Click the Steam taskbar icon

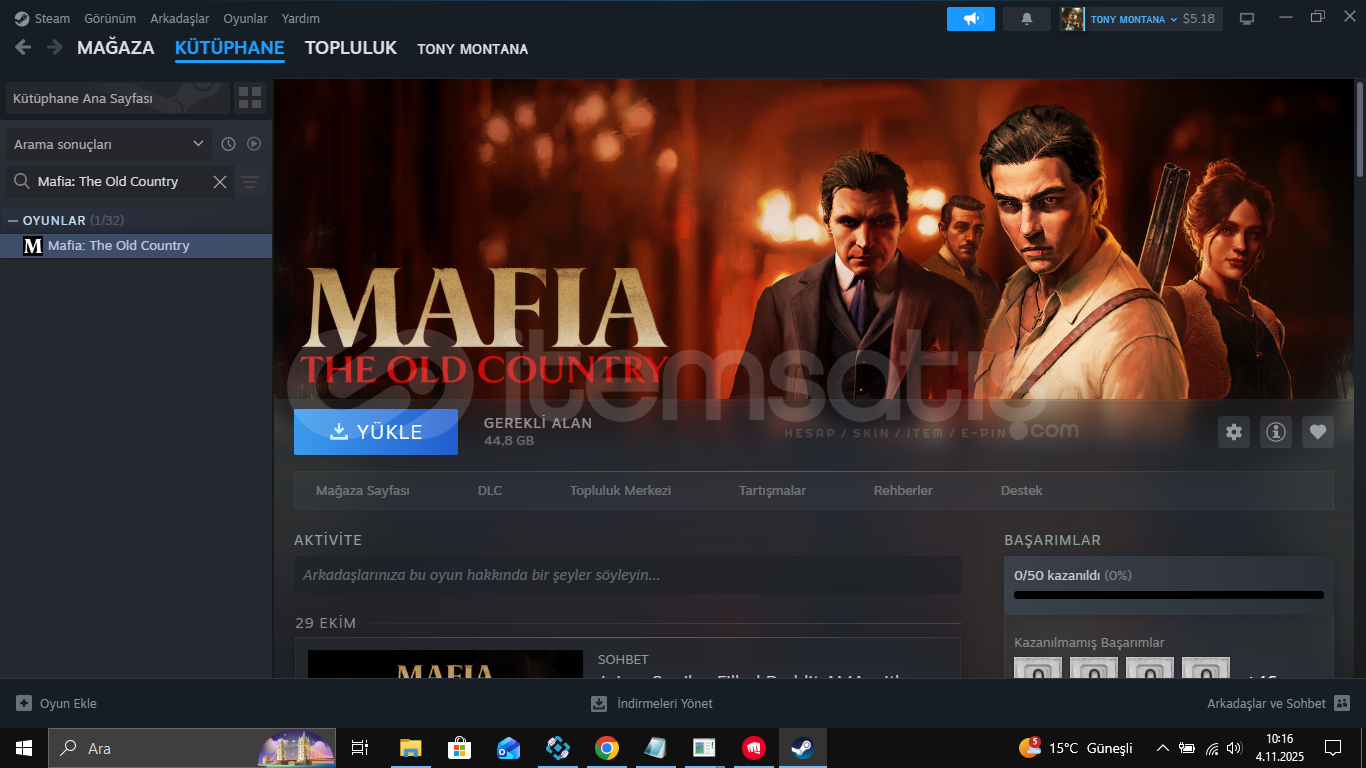point(802,748)
